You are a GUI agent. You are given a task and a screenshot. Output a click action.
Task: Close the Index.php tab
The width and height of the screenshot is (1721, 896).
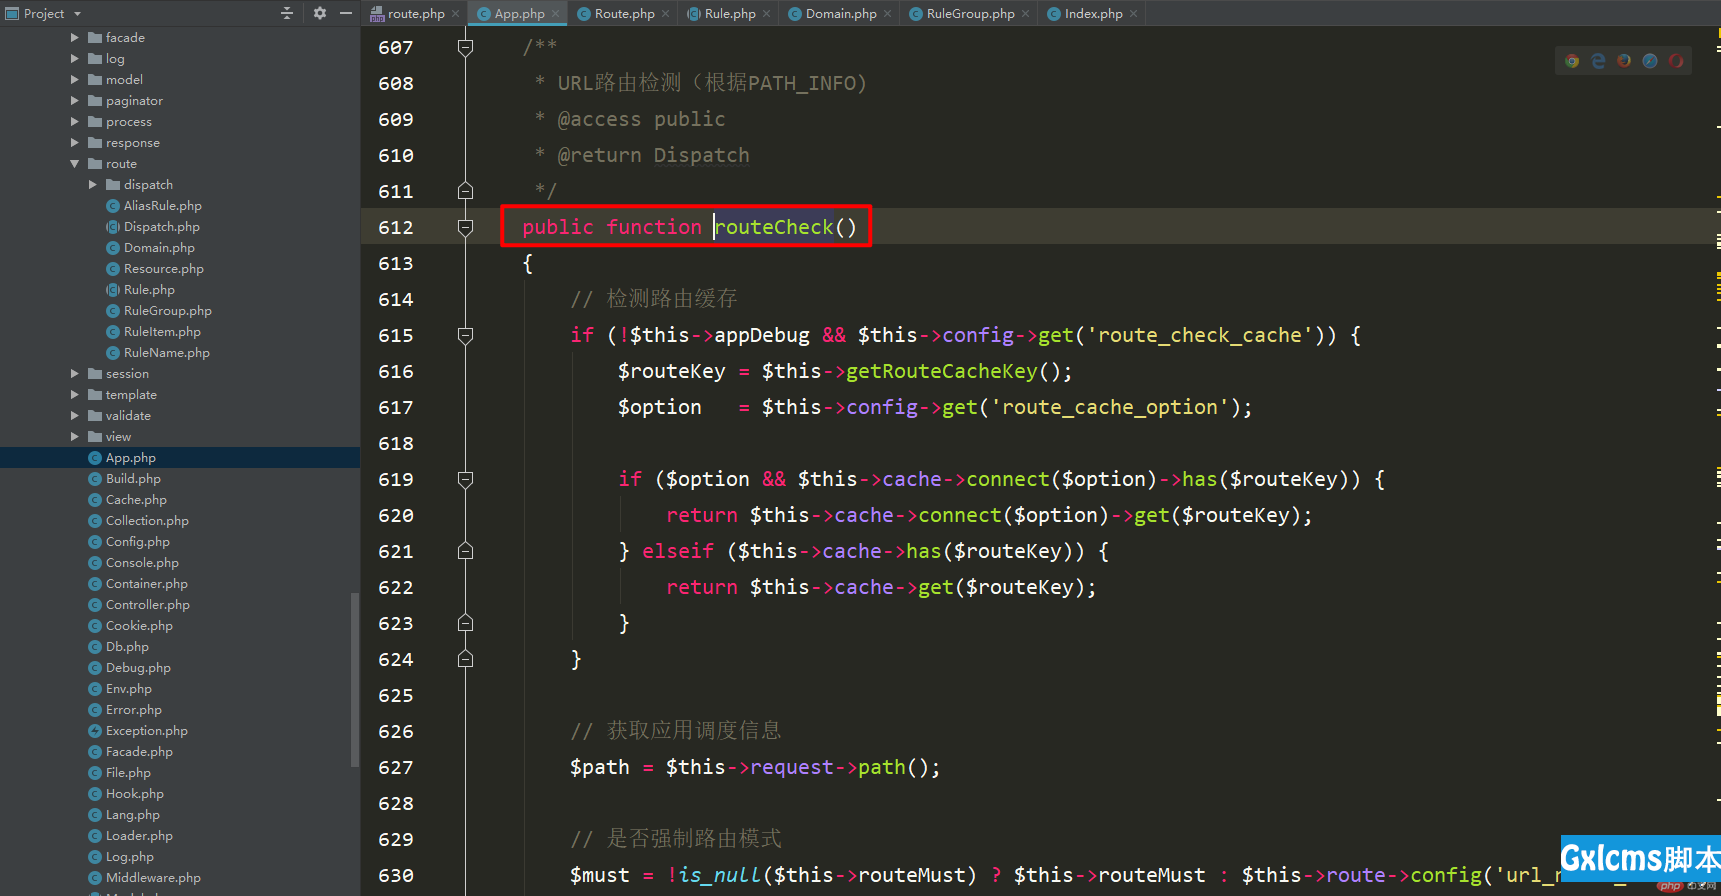1133,14
